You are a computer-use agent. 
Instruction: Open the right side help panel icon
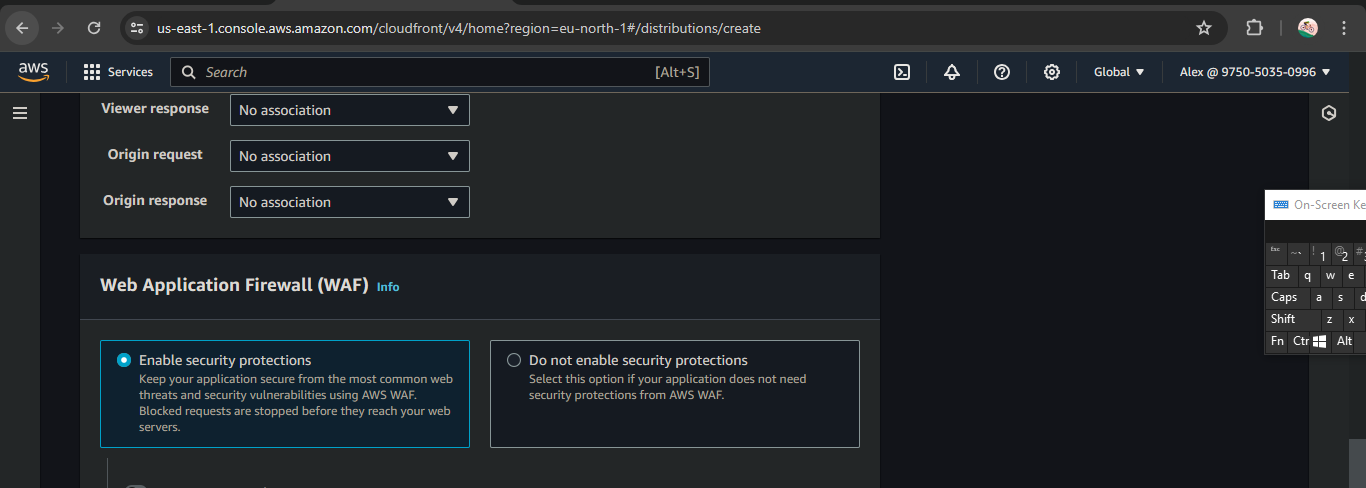pos(1329,113)
